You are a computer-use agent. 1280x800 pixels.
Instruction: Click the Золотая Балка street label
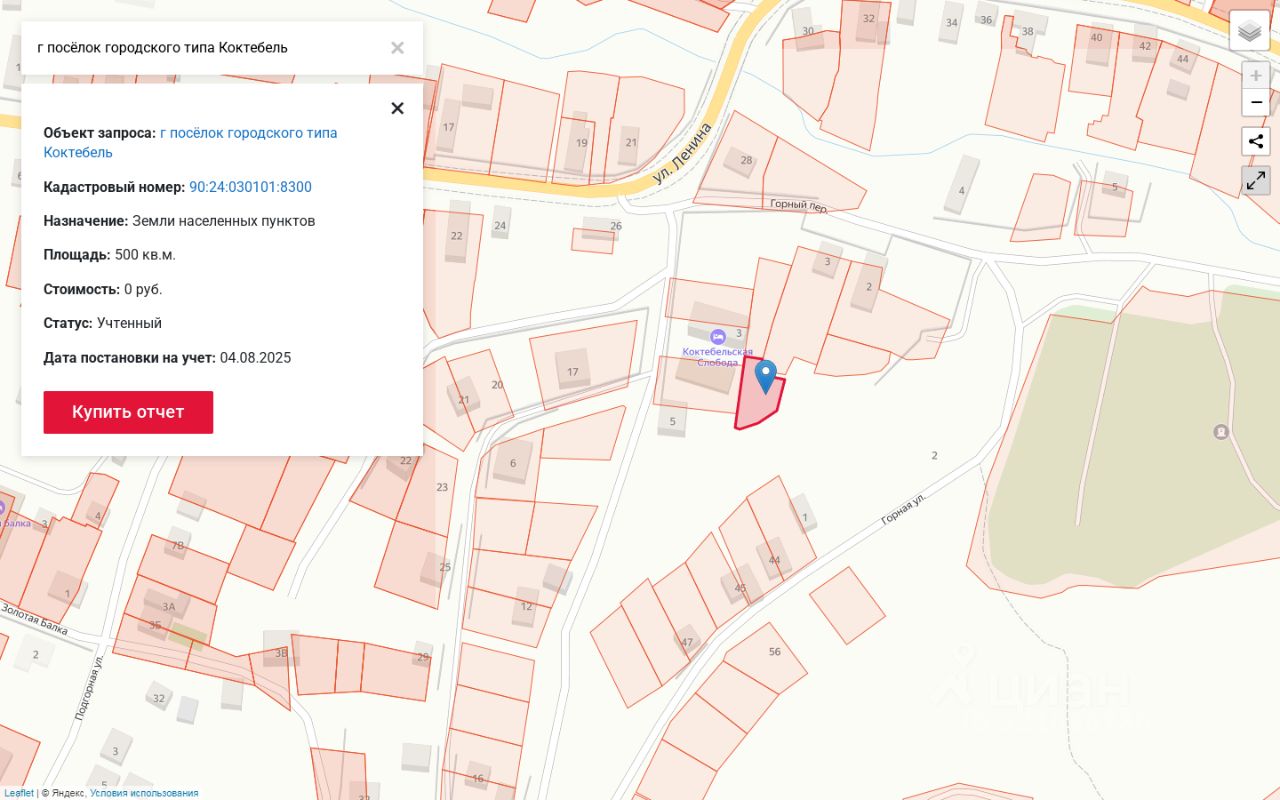click(34, 619)
